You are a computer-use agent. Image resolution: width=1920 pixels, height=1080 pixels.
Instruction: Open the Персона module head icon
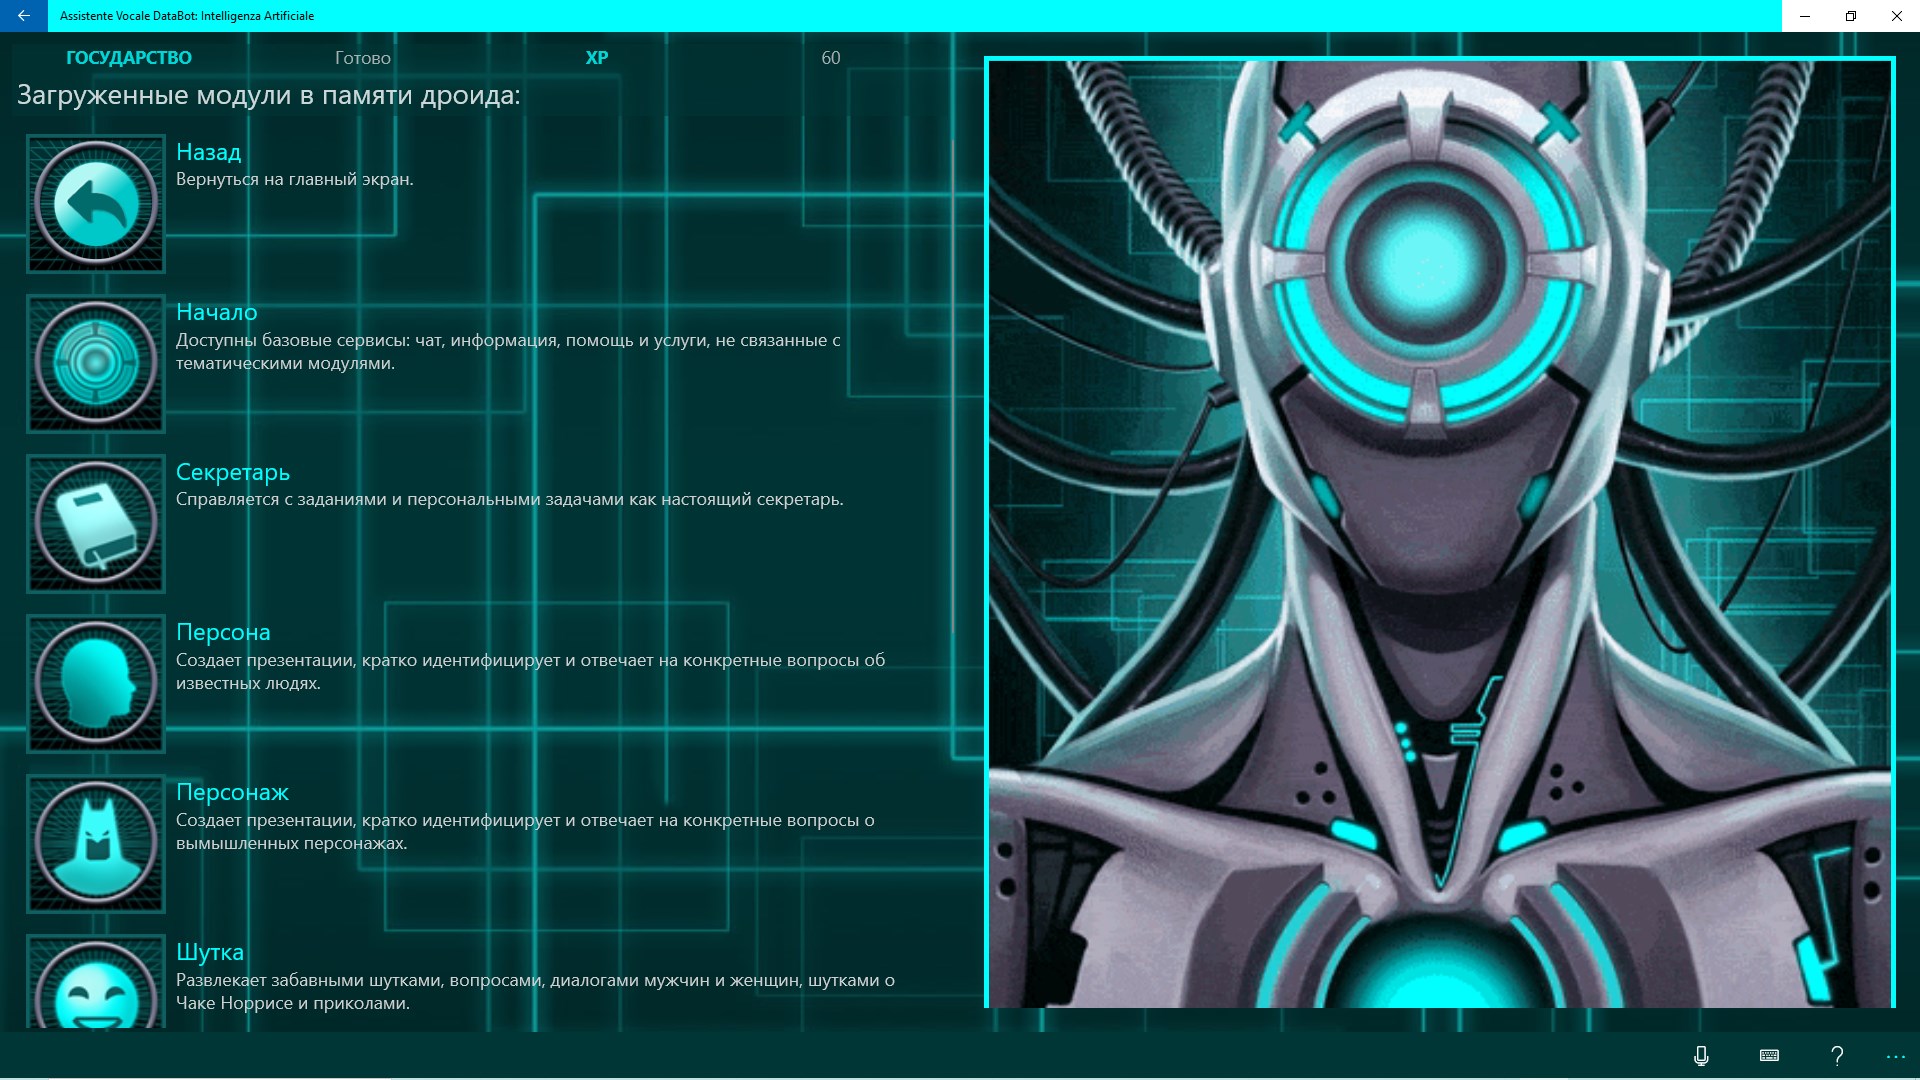[x=96, y=684]
